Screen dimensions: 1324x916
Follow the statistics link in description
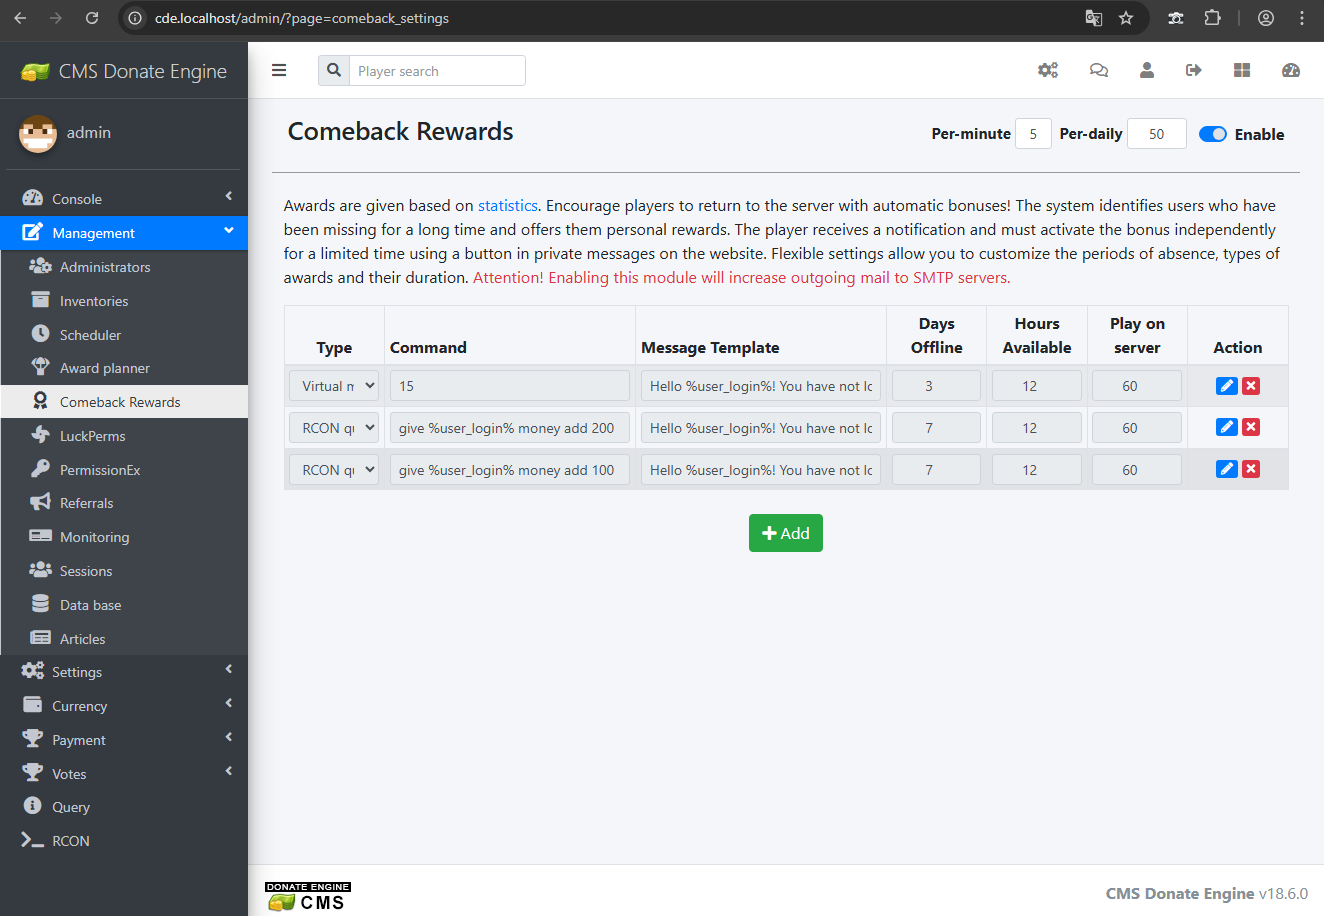pyautogui.click(x=507, y=205)
